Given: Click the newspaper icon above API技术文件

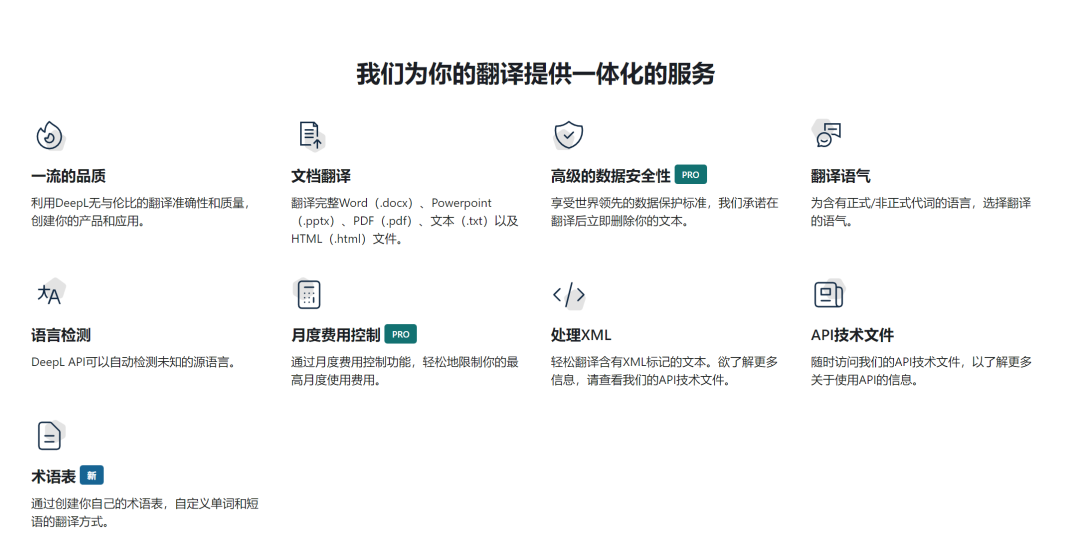Looking at the screenshot, I should pyautogui.click(x=829, y=294).
